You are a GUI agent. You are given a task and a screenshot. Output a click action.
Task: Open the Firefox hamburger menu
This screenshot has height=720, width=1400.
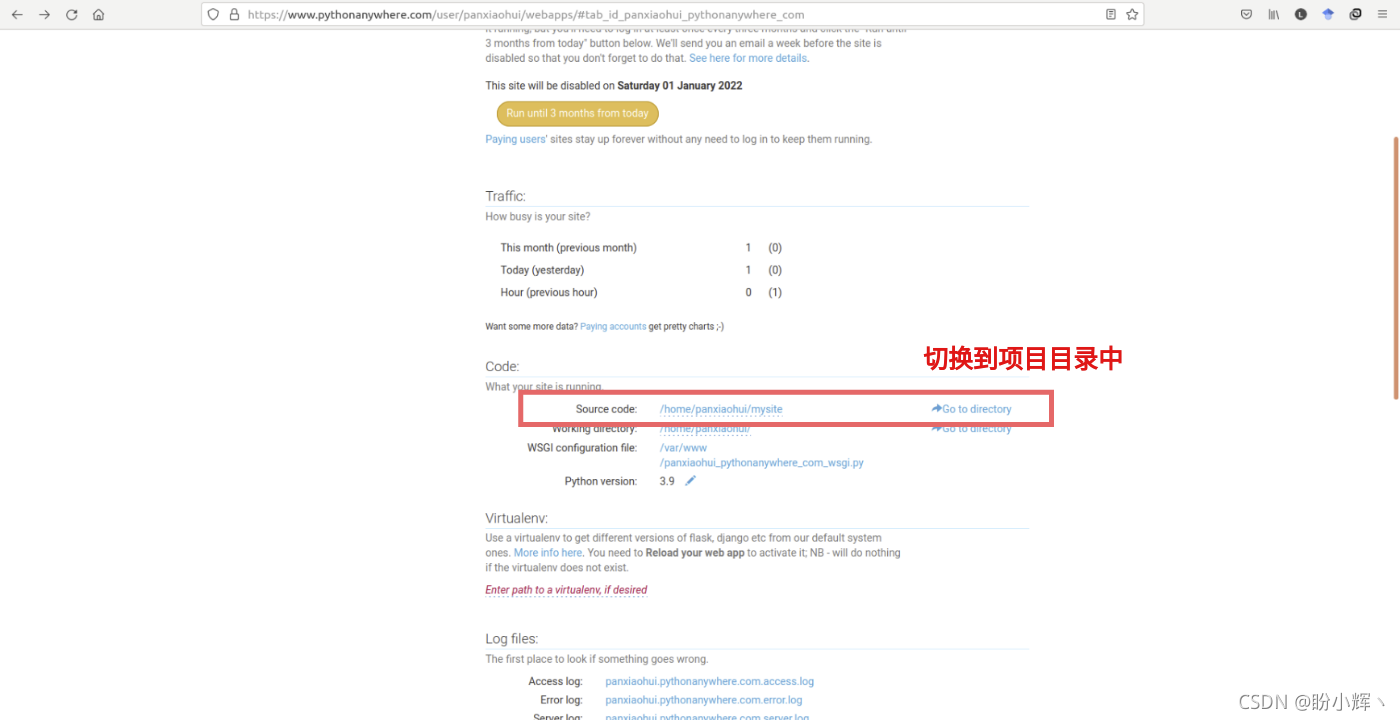(x=1383, y=15)
